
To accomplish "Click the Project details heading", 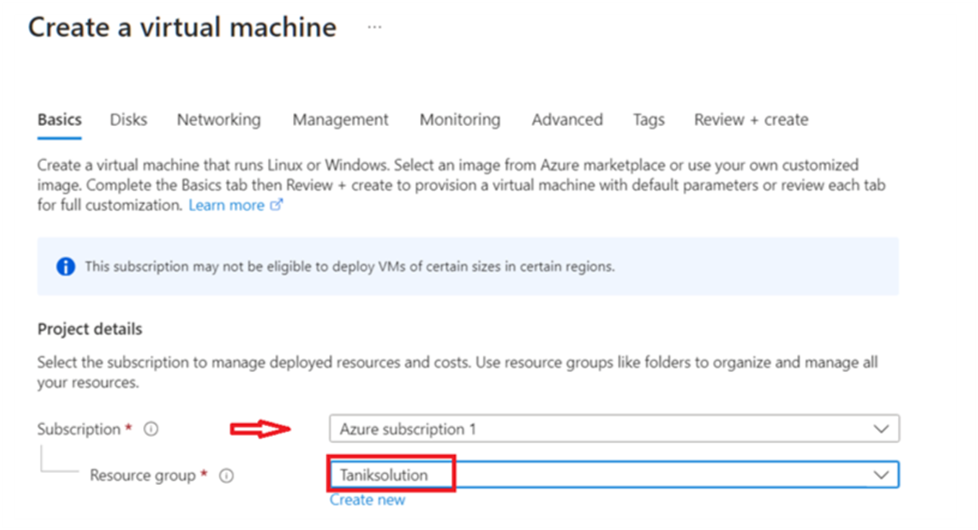I will coord(90,329).
